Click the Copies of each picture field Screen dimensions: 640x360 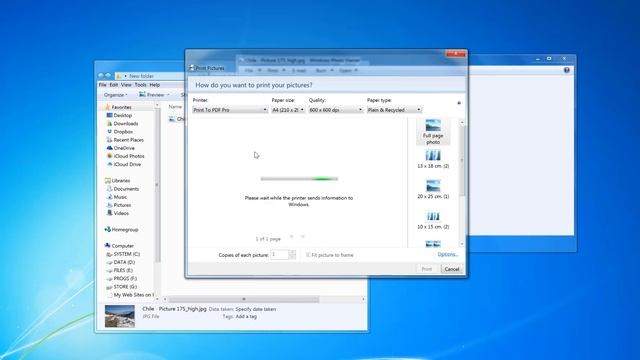point(280,255)
